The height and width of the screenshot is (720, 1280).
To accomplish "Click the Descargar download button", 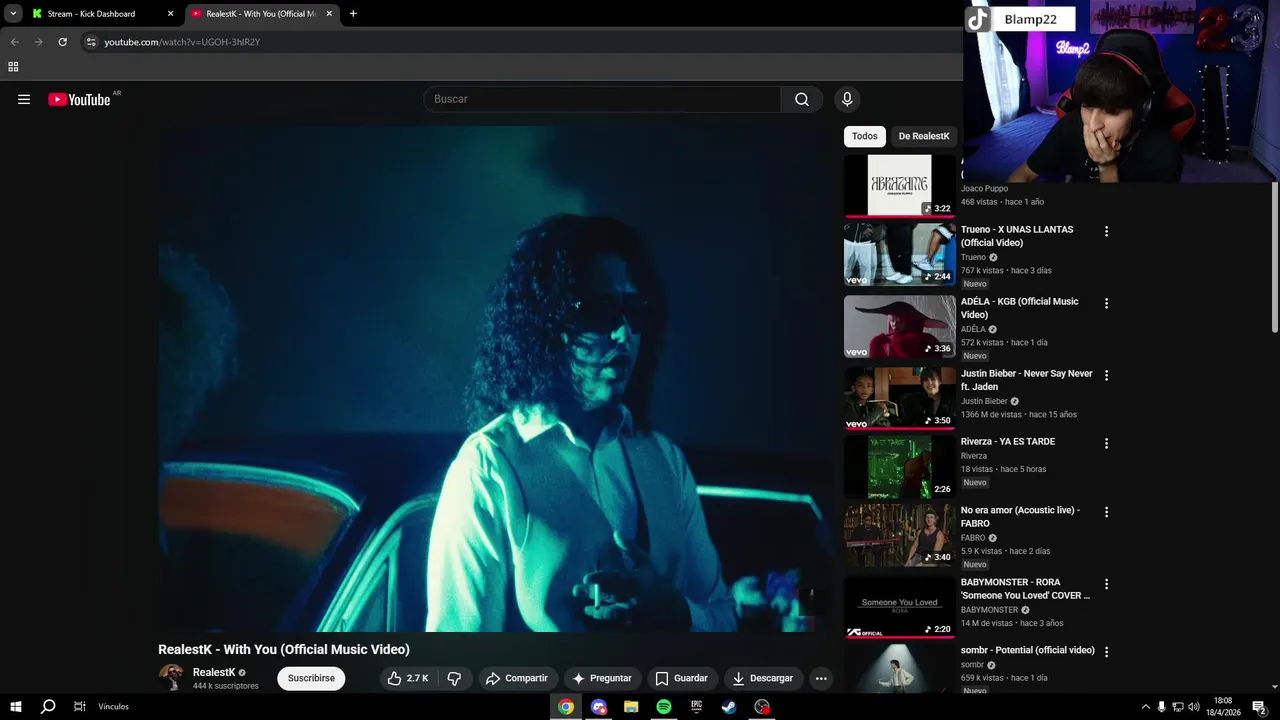I will point(763,678).
